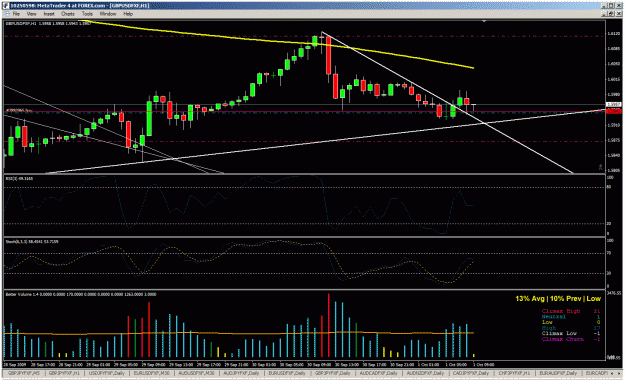Open the View menu
Image resolution: width=625 pixels, height=380 pixels.
pos(31,14)
